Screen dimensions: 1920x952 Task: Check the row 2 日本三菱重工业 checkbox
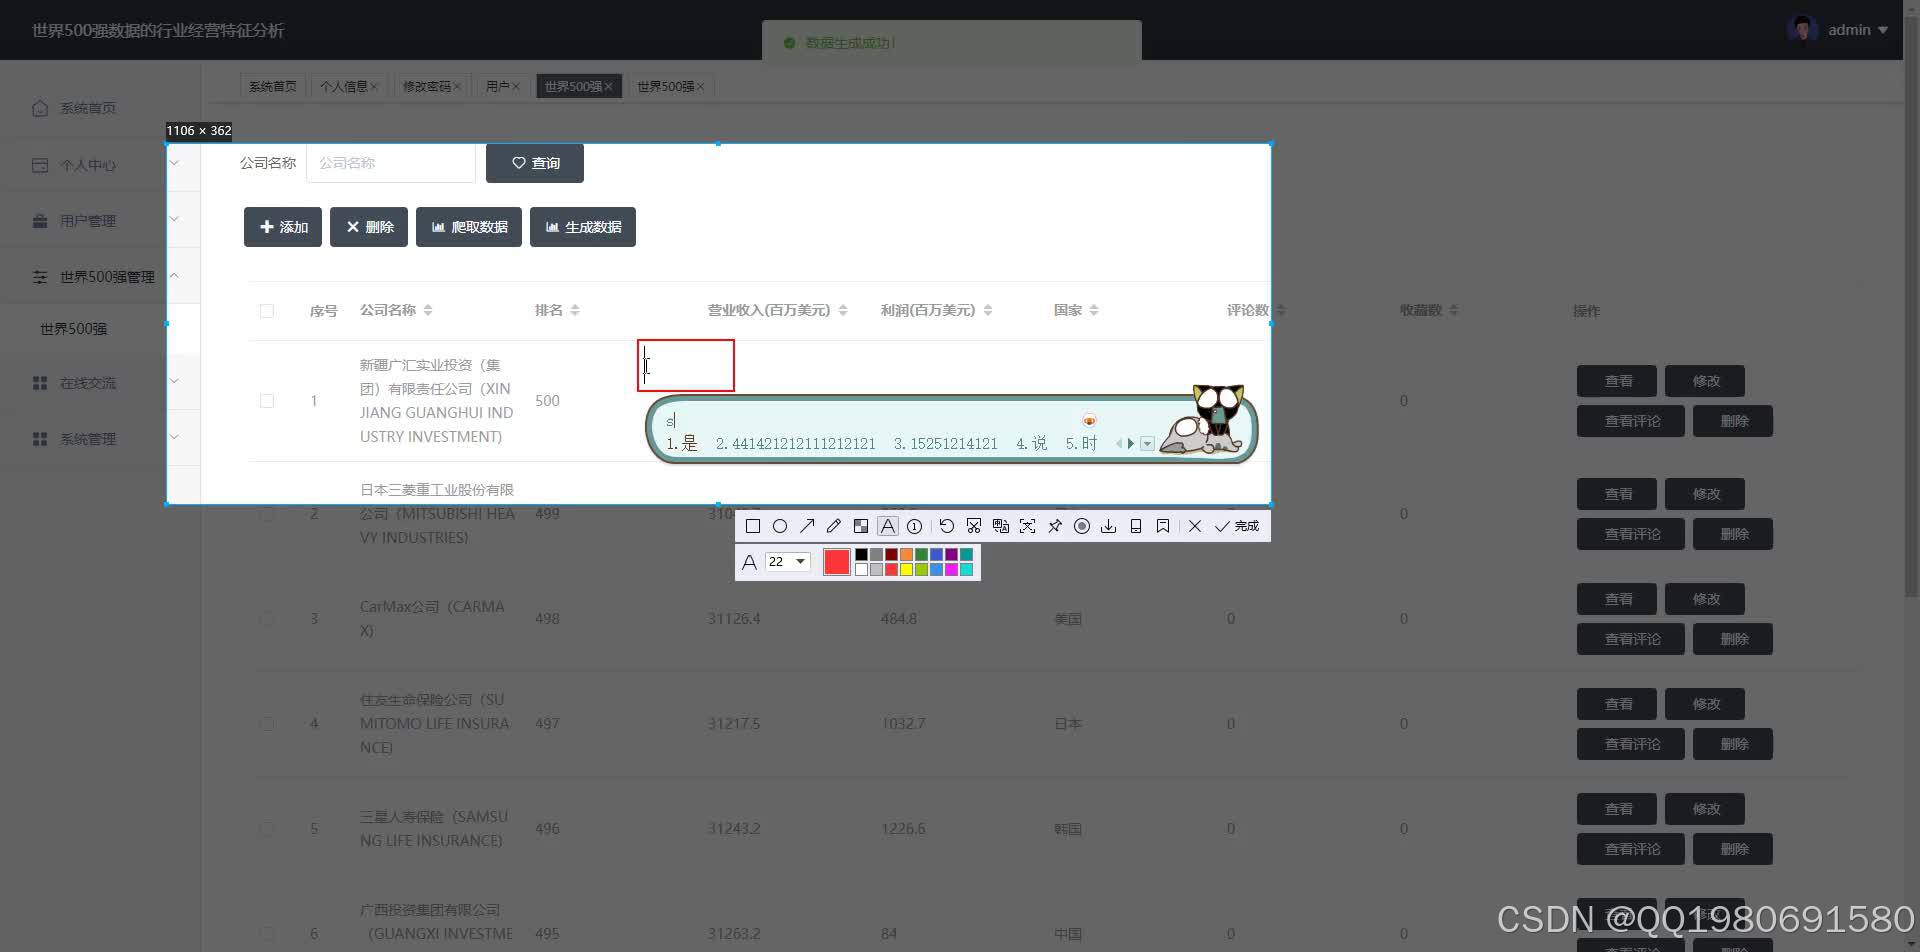[x=267, y=514]
